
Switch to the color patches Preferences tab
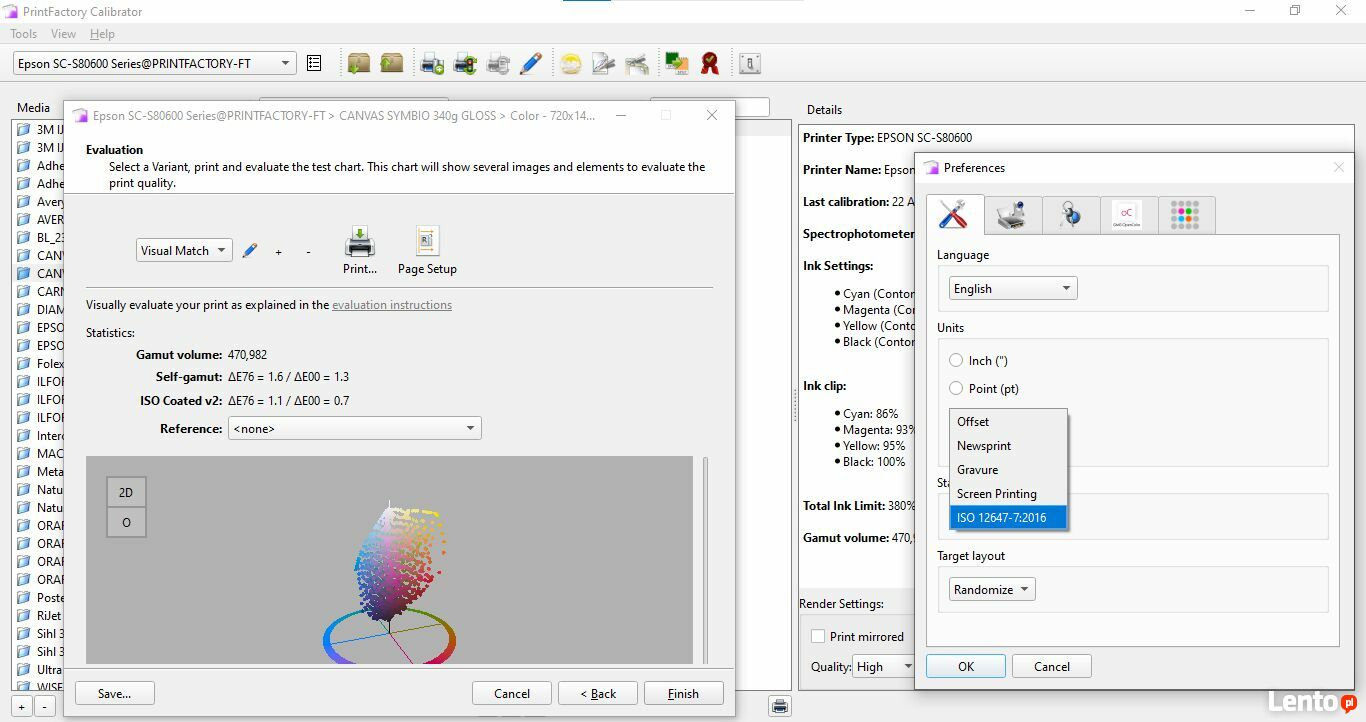[1185, 215]
